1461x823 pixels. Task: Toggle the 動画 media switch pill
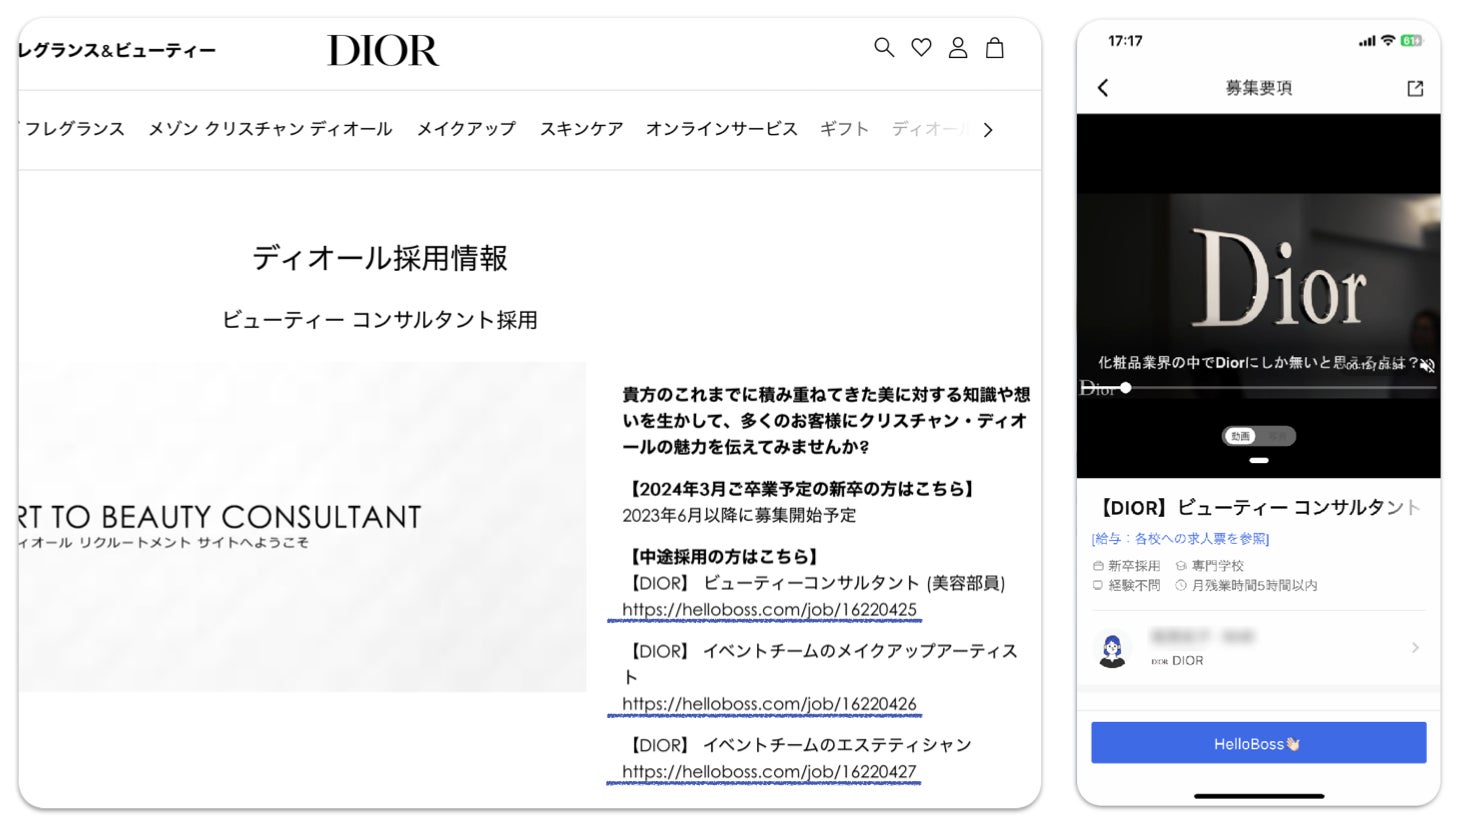[x=1259, y=436]
